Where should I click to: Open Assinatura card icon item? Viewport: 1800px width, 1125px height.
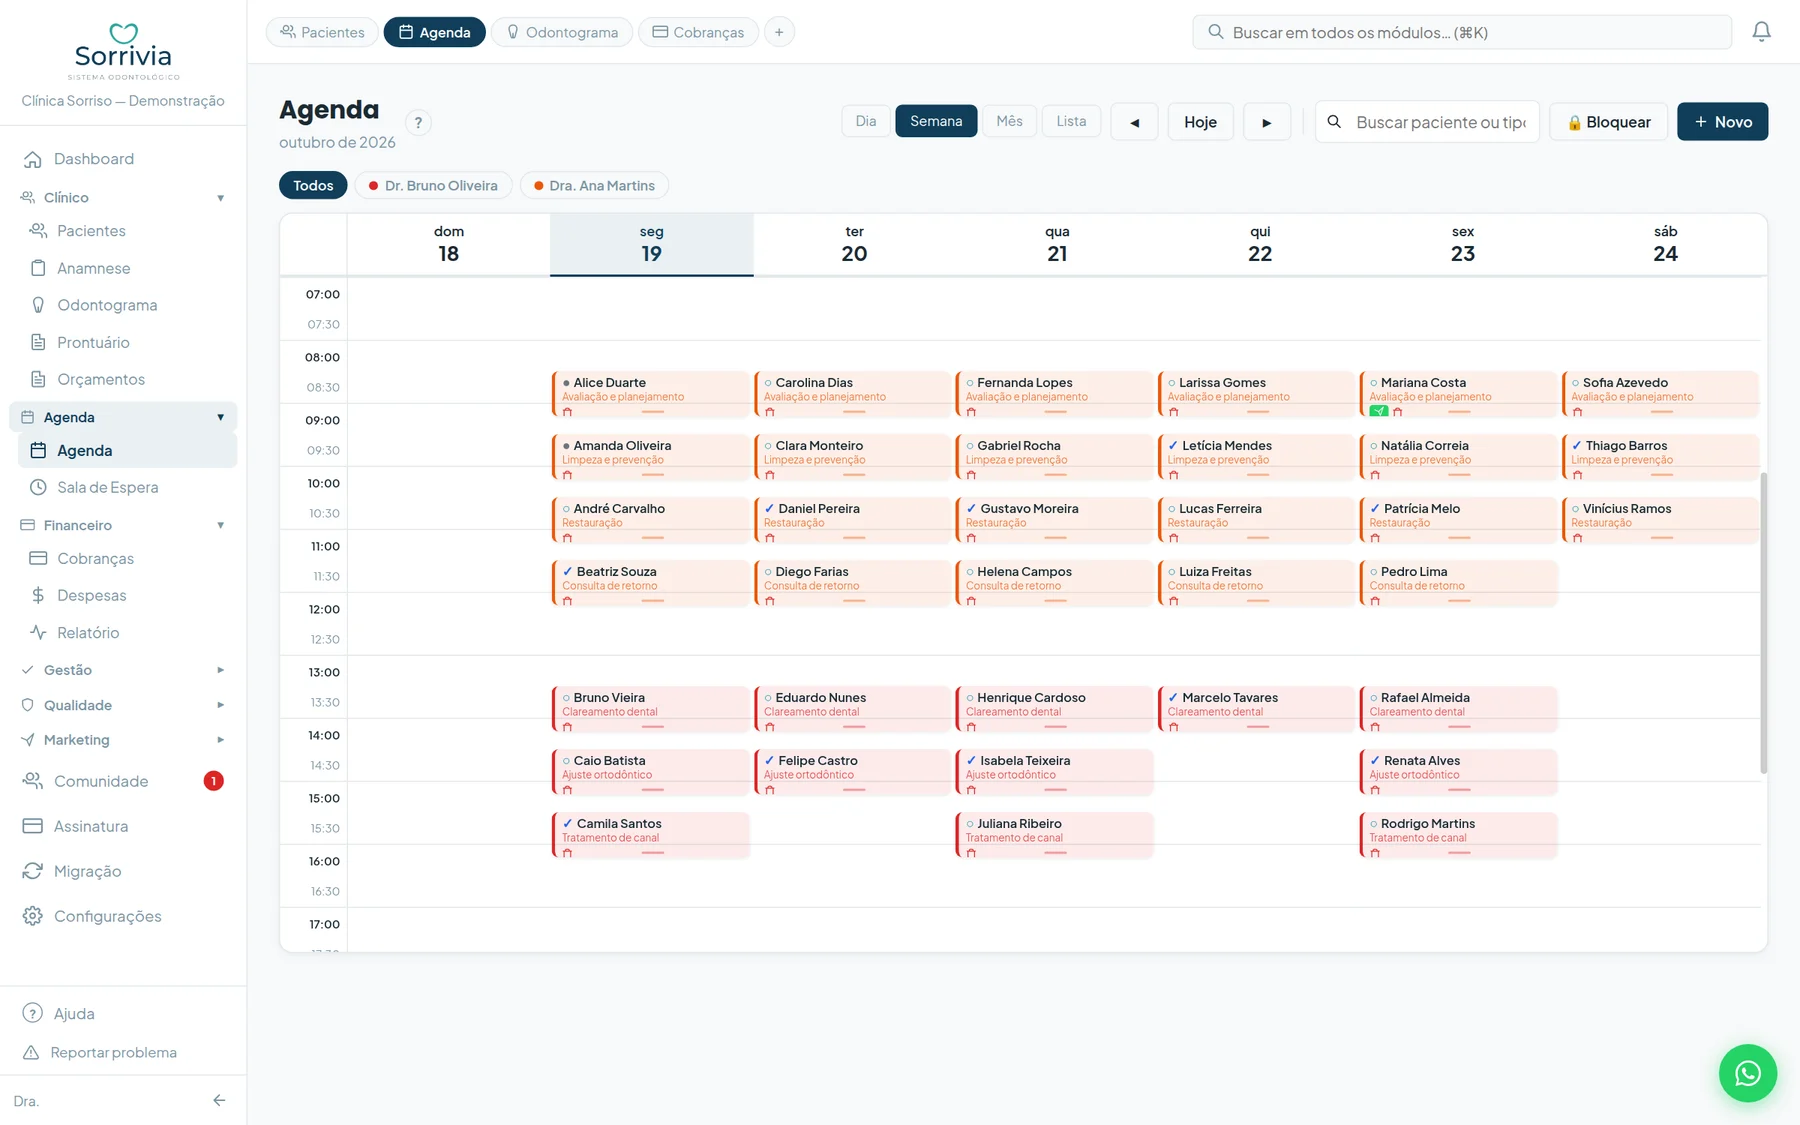pyautogui.click(x=123, y=826)
